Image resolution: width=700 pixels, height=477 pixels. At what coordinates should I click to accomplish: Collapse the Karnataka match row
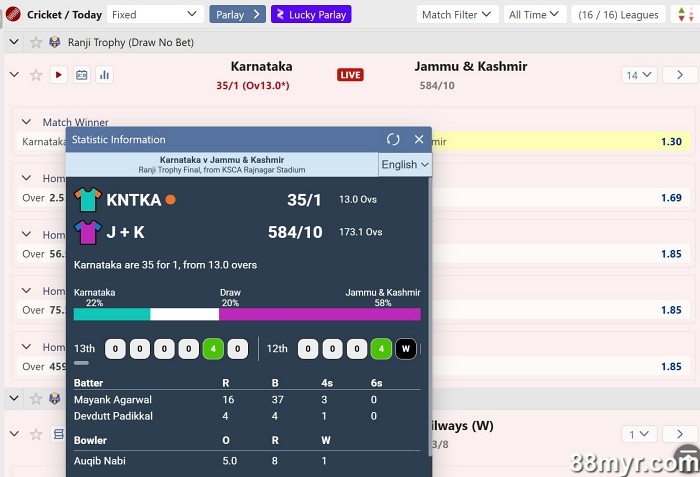14,75
